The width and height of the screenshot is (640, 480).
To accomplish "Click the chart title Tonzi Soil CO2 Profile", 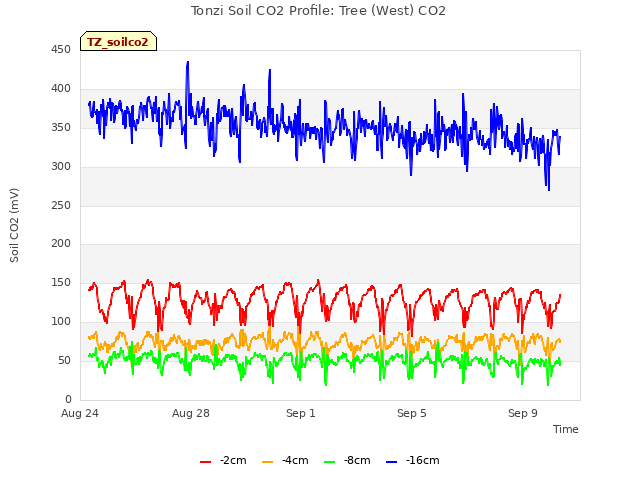I will pyautogui.click(x=318, y=11).
